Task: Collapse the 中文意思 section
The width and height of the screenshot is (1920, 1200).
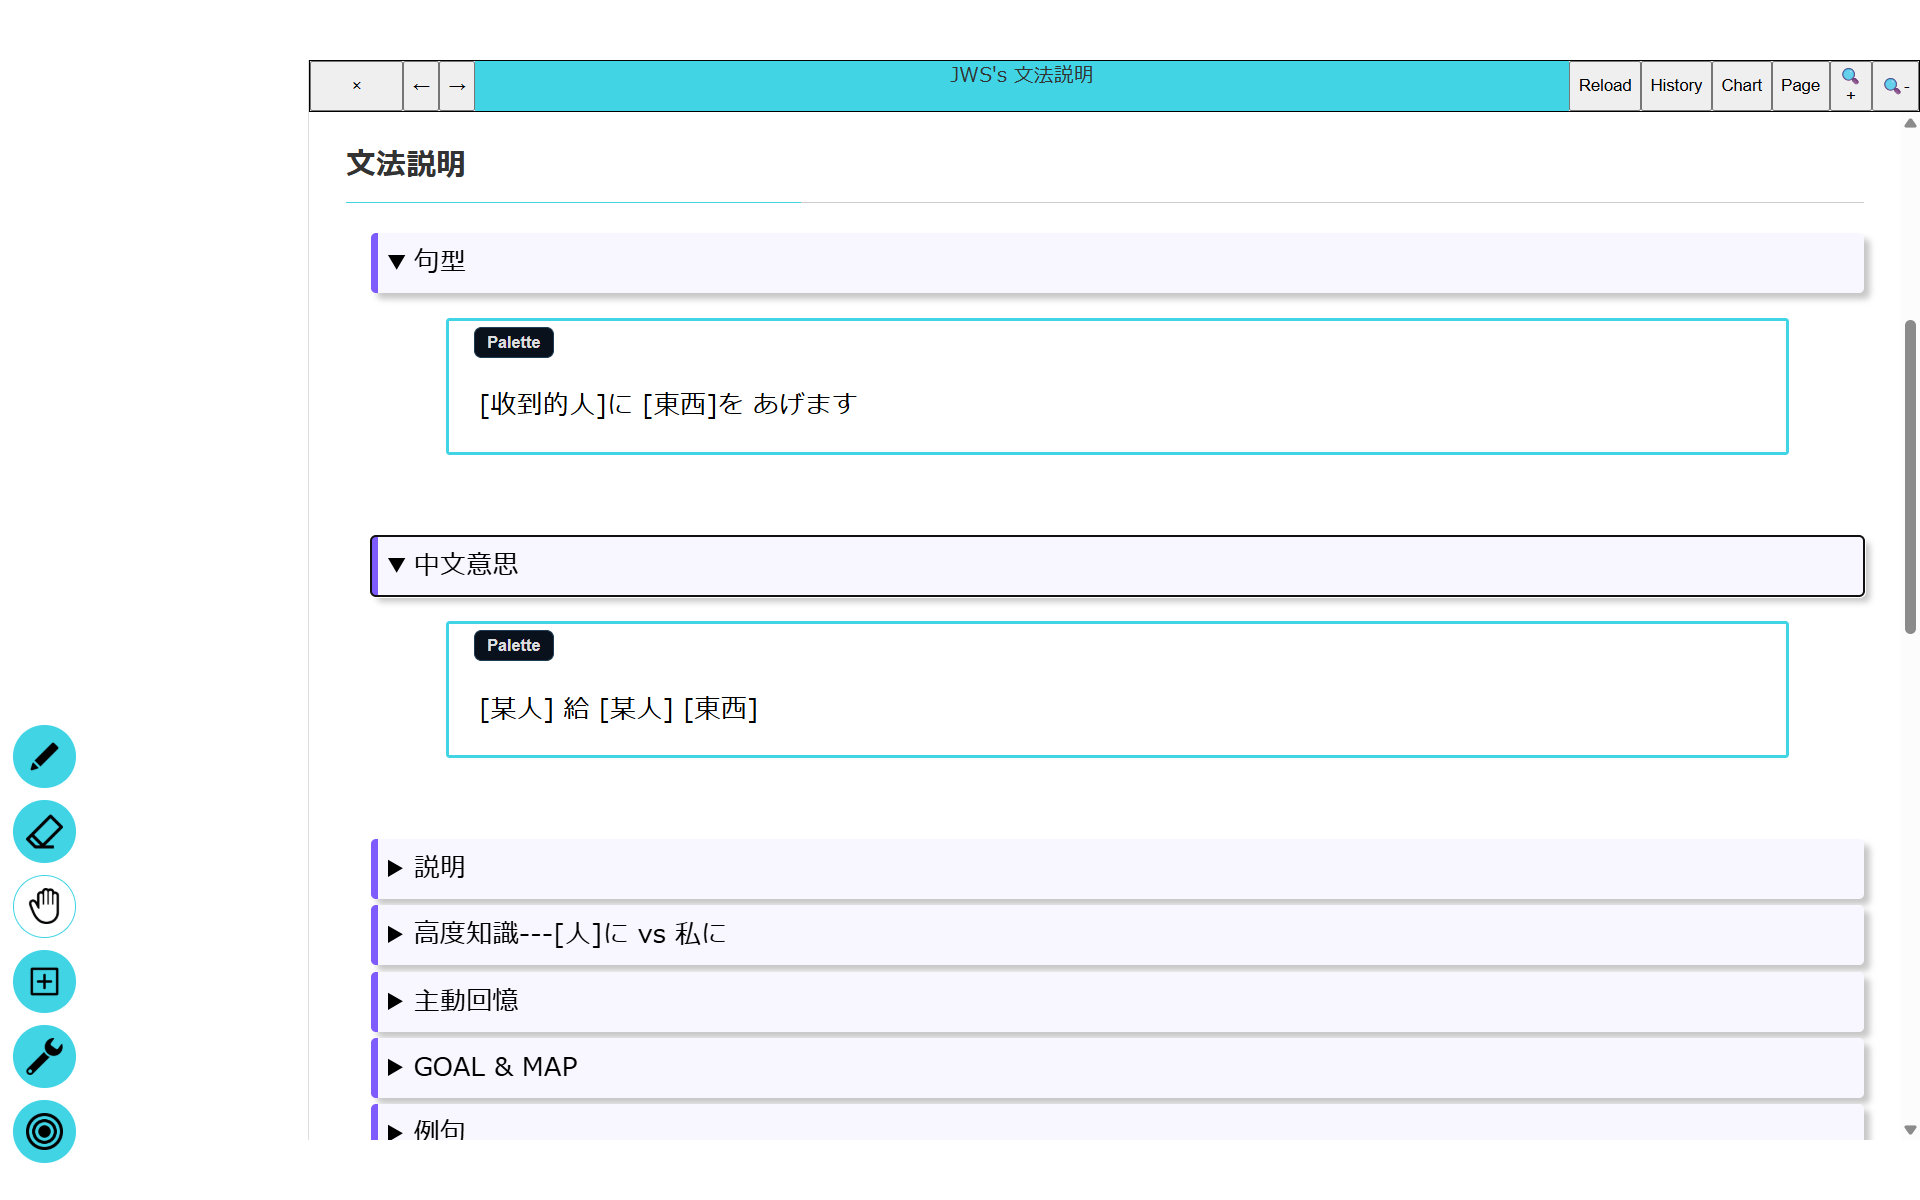Action: 466,566
